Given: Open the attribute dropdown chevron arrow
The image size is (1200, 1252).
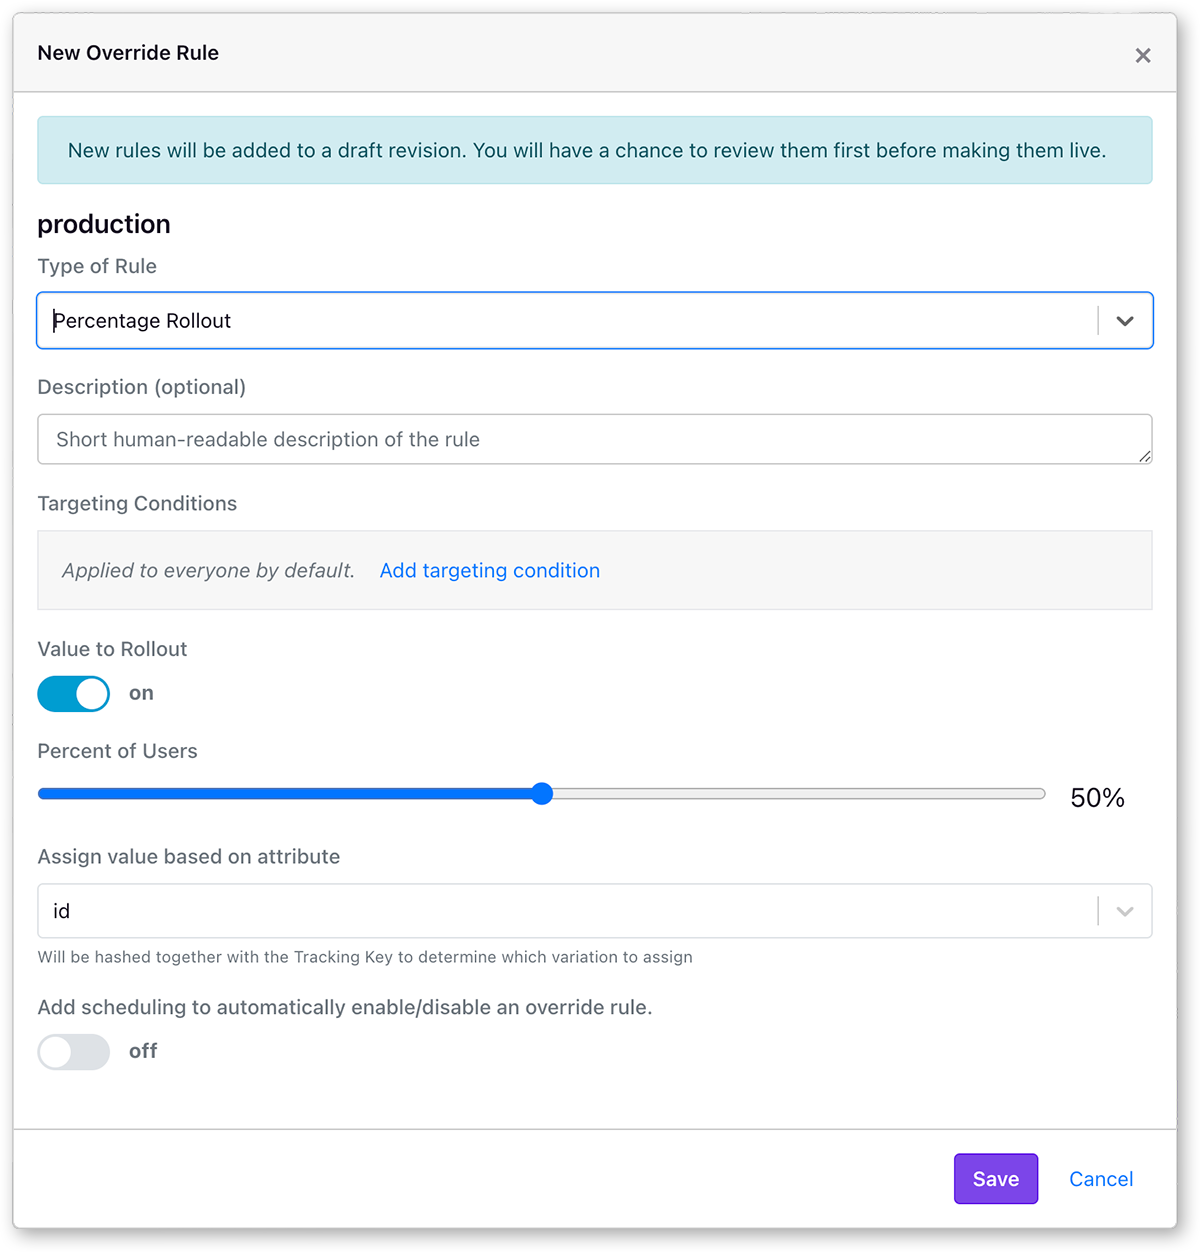Looking at the screenshot, I should coord(1125,911).
